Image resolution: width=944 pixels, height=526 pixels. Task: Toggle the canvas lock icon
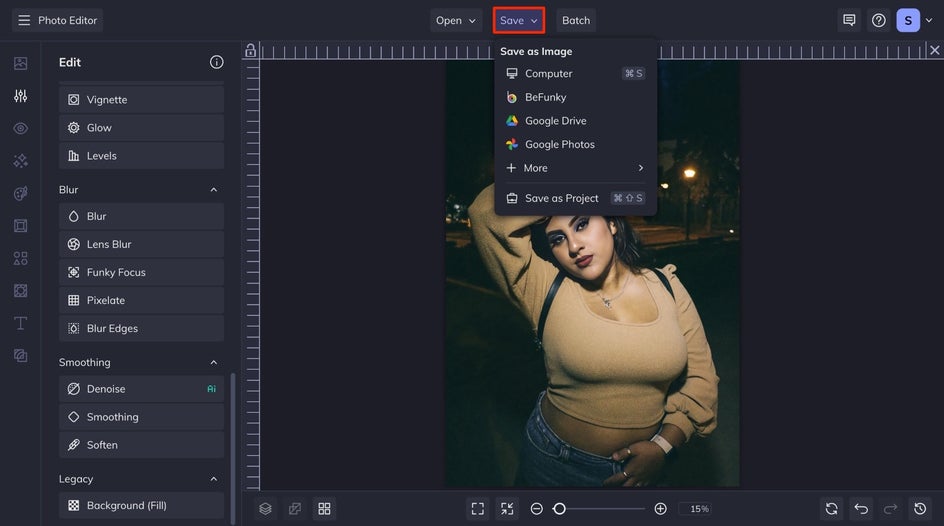point(251,51)
